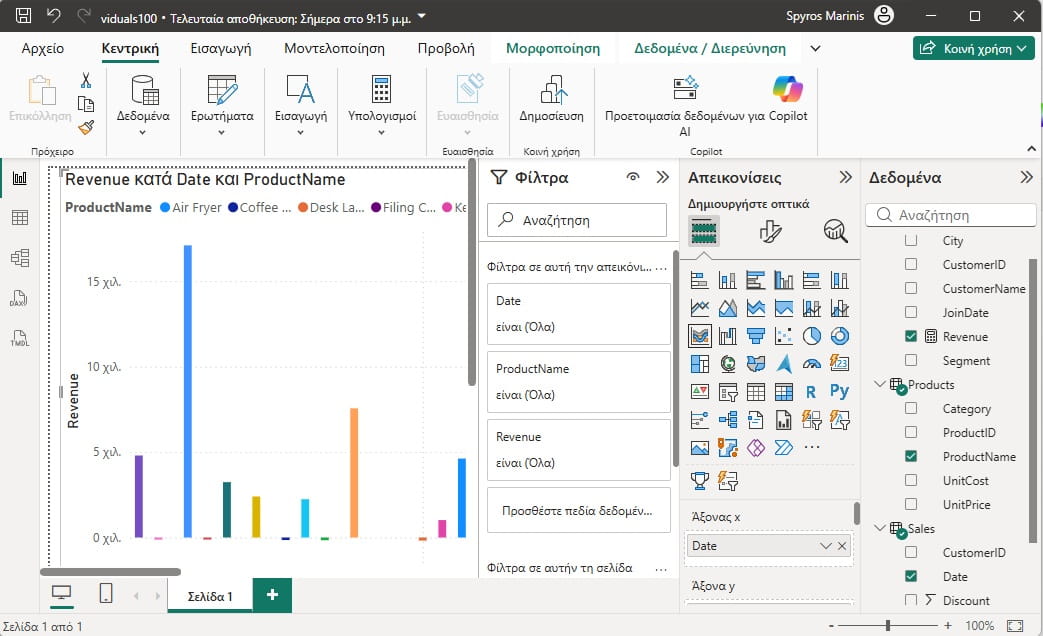Click the Κοινή χρήση share button
Screen dimensions: 1043x636
[x=974, y=49]
